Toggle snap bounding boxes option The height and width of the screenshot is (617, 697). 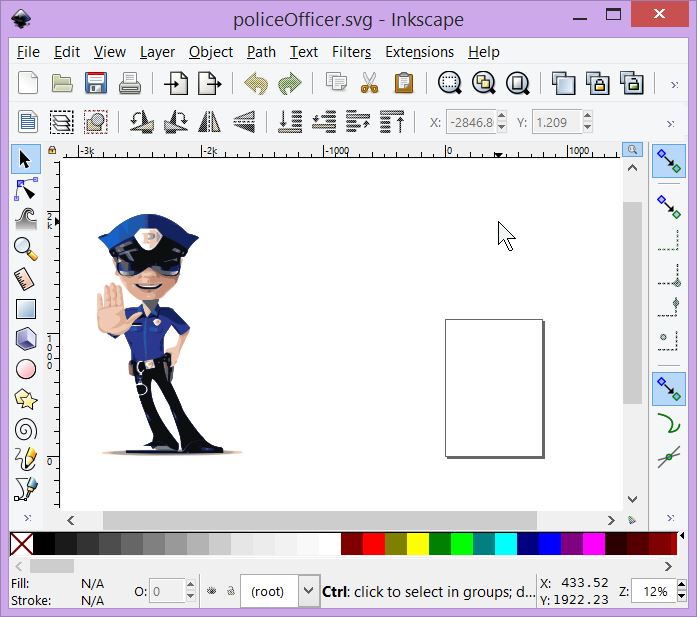coord(669,207)
